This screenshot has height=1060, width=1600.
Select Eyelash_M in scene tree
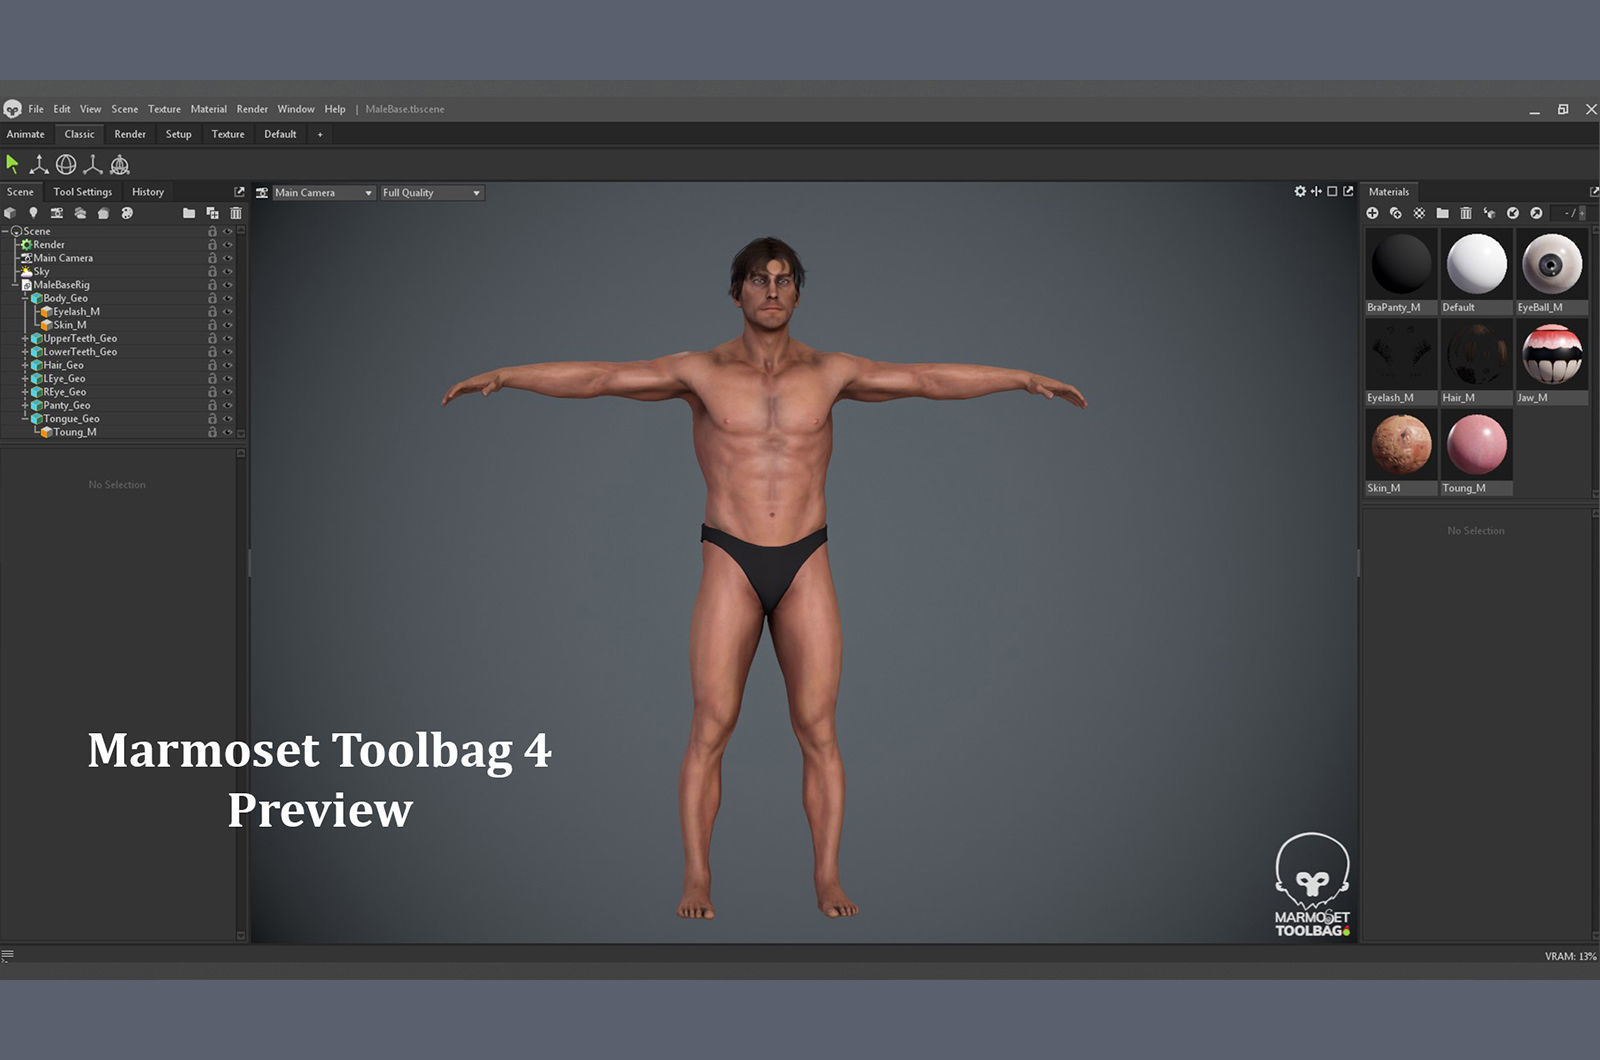[76, 312]
